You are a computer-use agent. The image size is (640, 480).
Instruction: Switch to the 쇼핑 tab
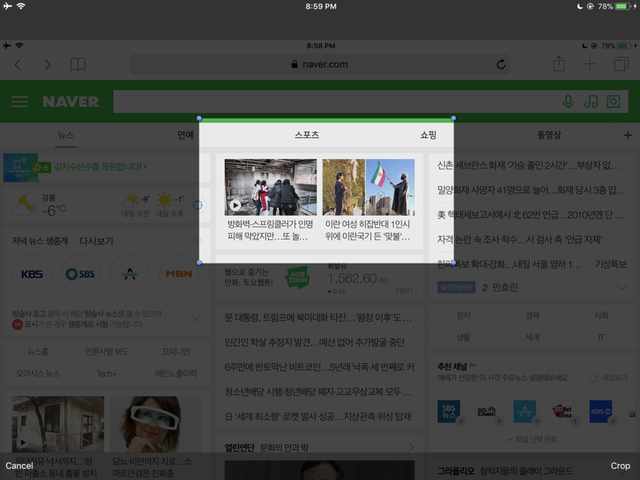pyautogui.click(x=429, y=135)
